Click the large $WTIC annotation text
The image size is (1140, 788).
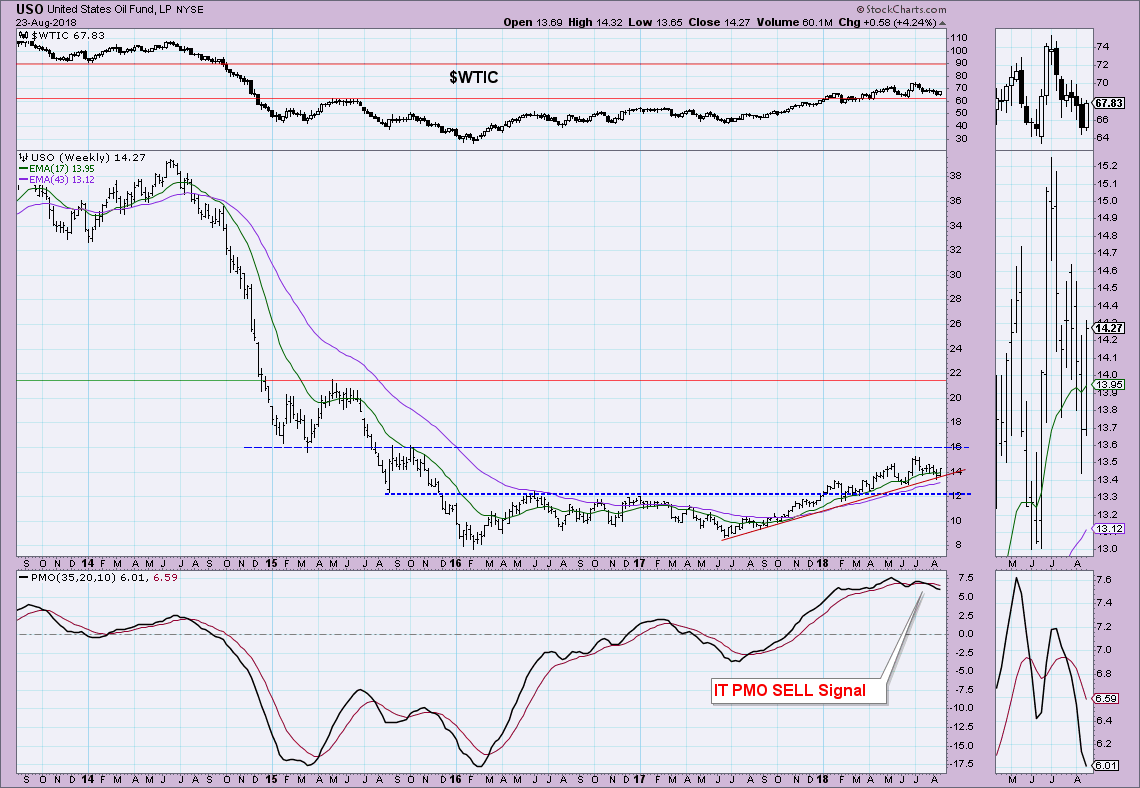coord(474,77)
